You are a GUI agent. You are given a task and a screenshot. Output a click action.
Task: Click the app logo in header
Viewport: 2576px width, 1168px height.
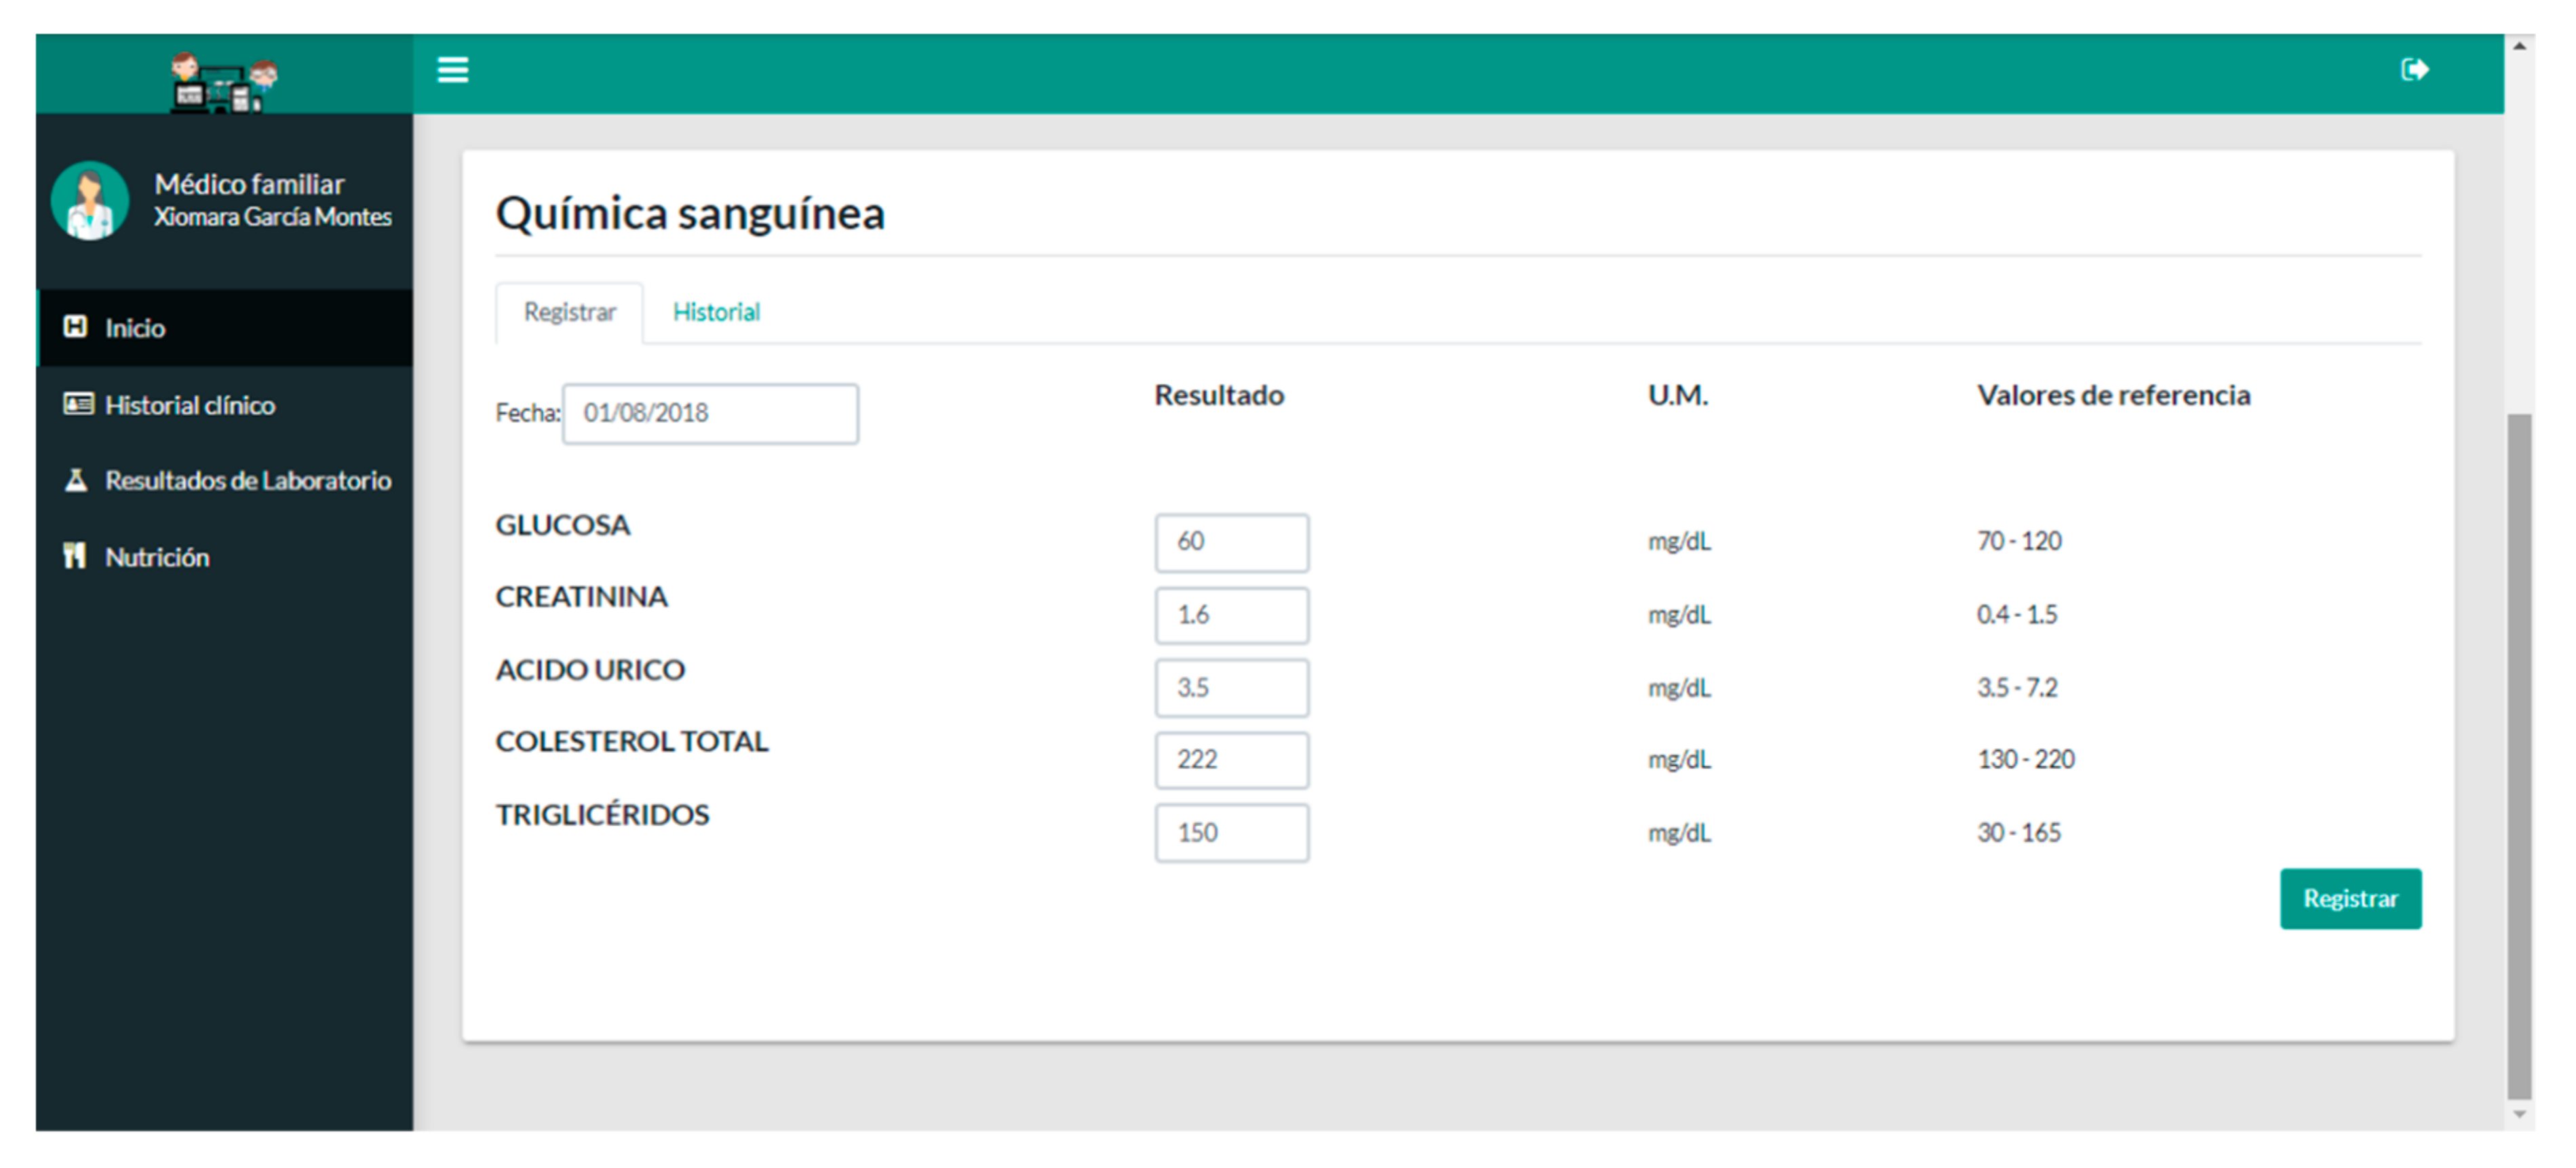tap(223, 82)
